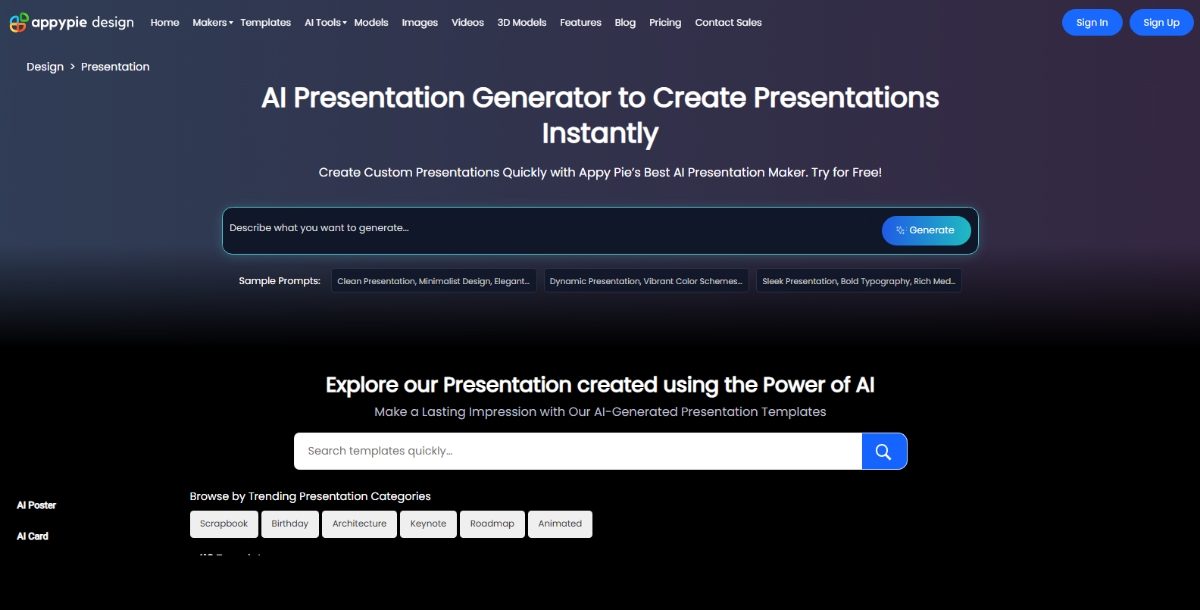Open the Templates page from the navbar

tap(265, 22)
